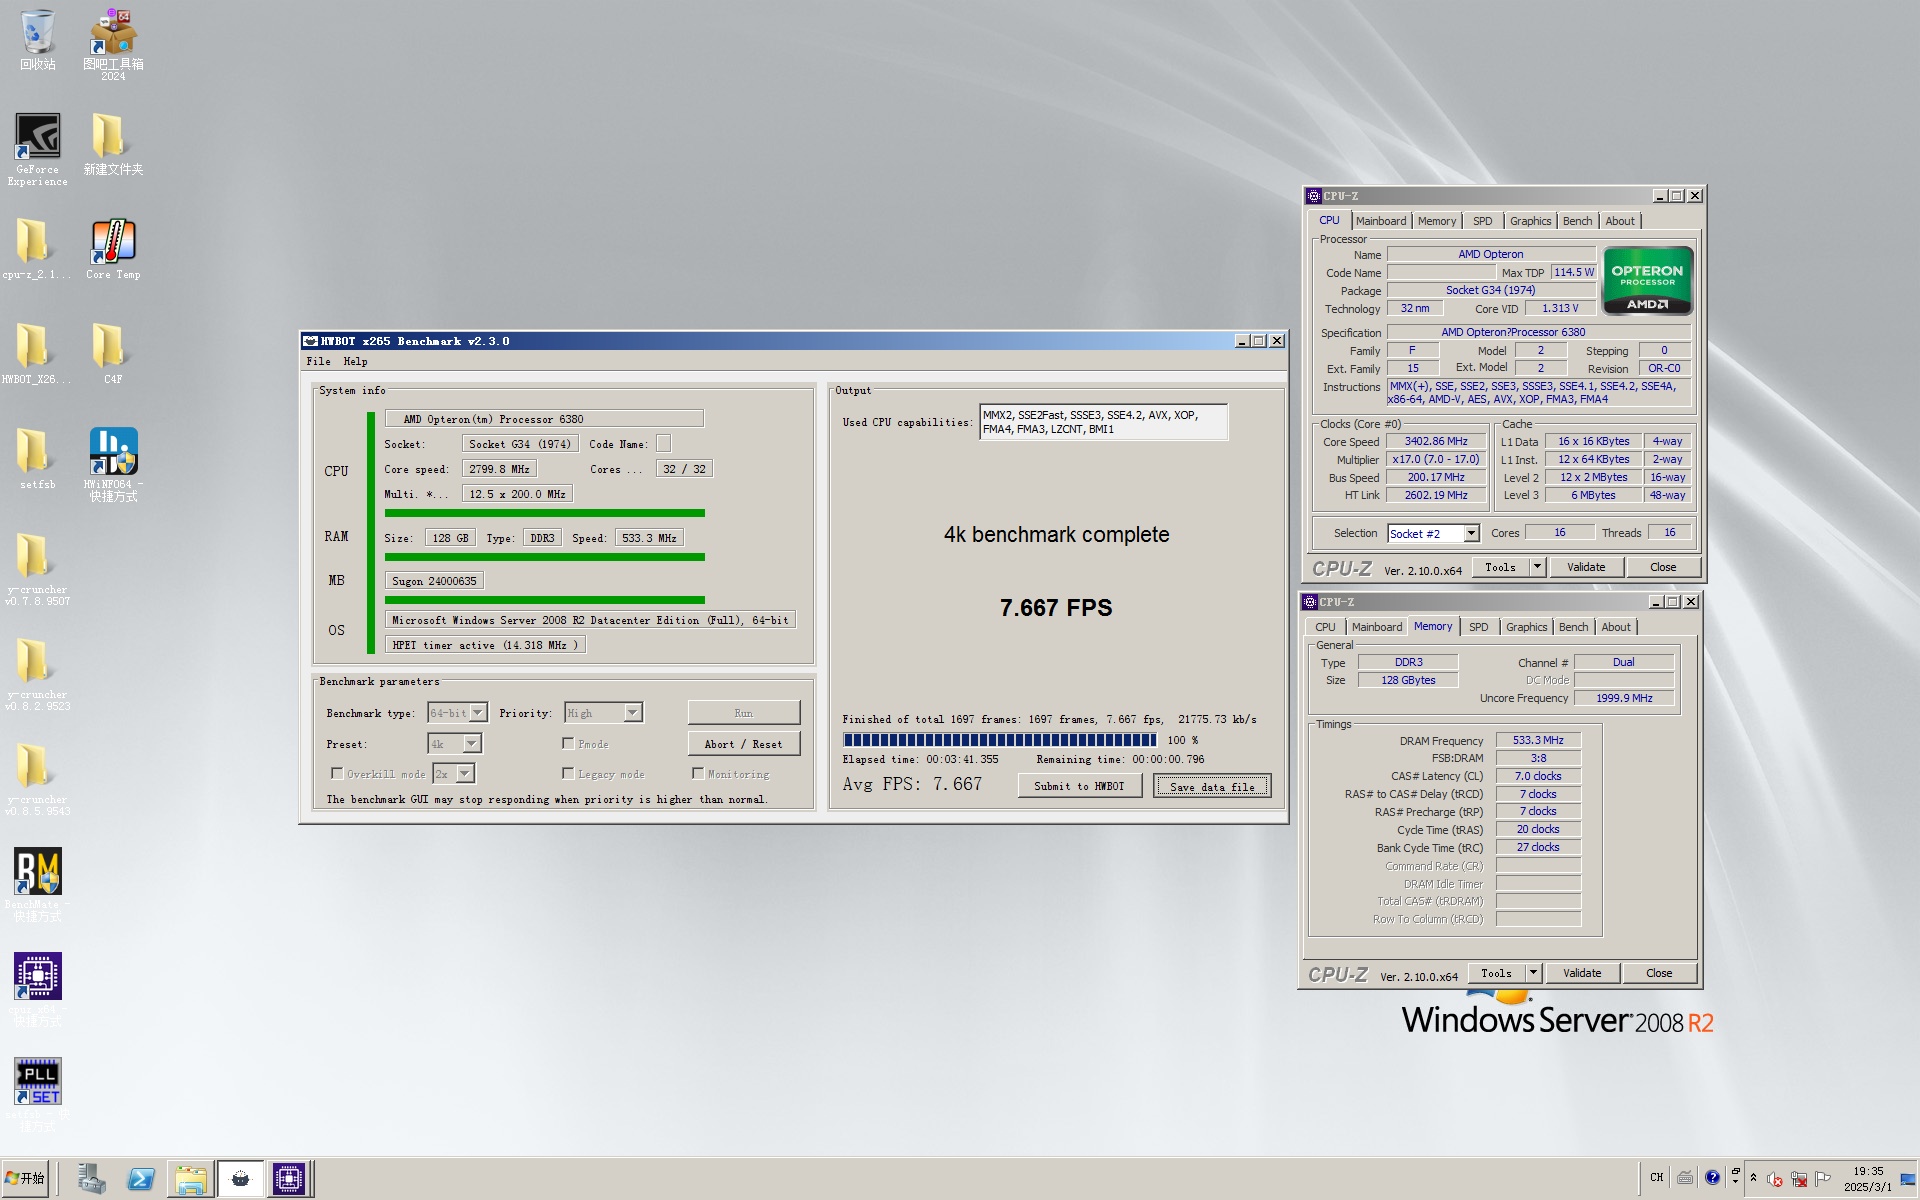This screenshot has width=1920, height=1200.
Task: Switch to Bench tab in lower CPU-Z
Action: coord(1573,627)
